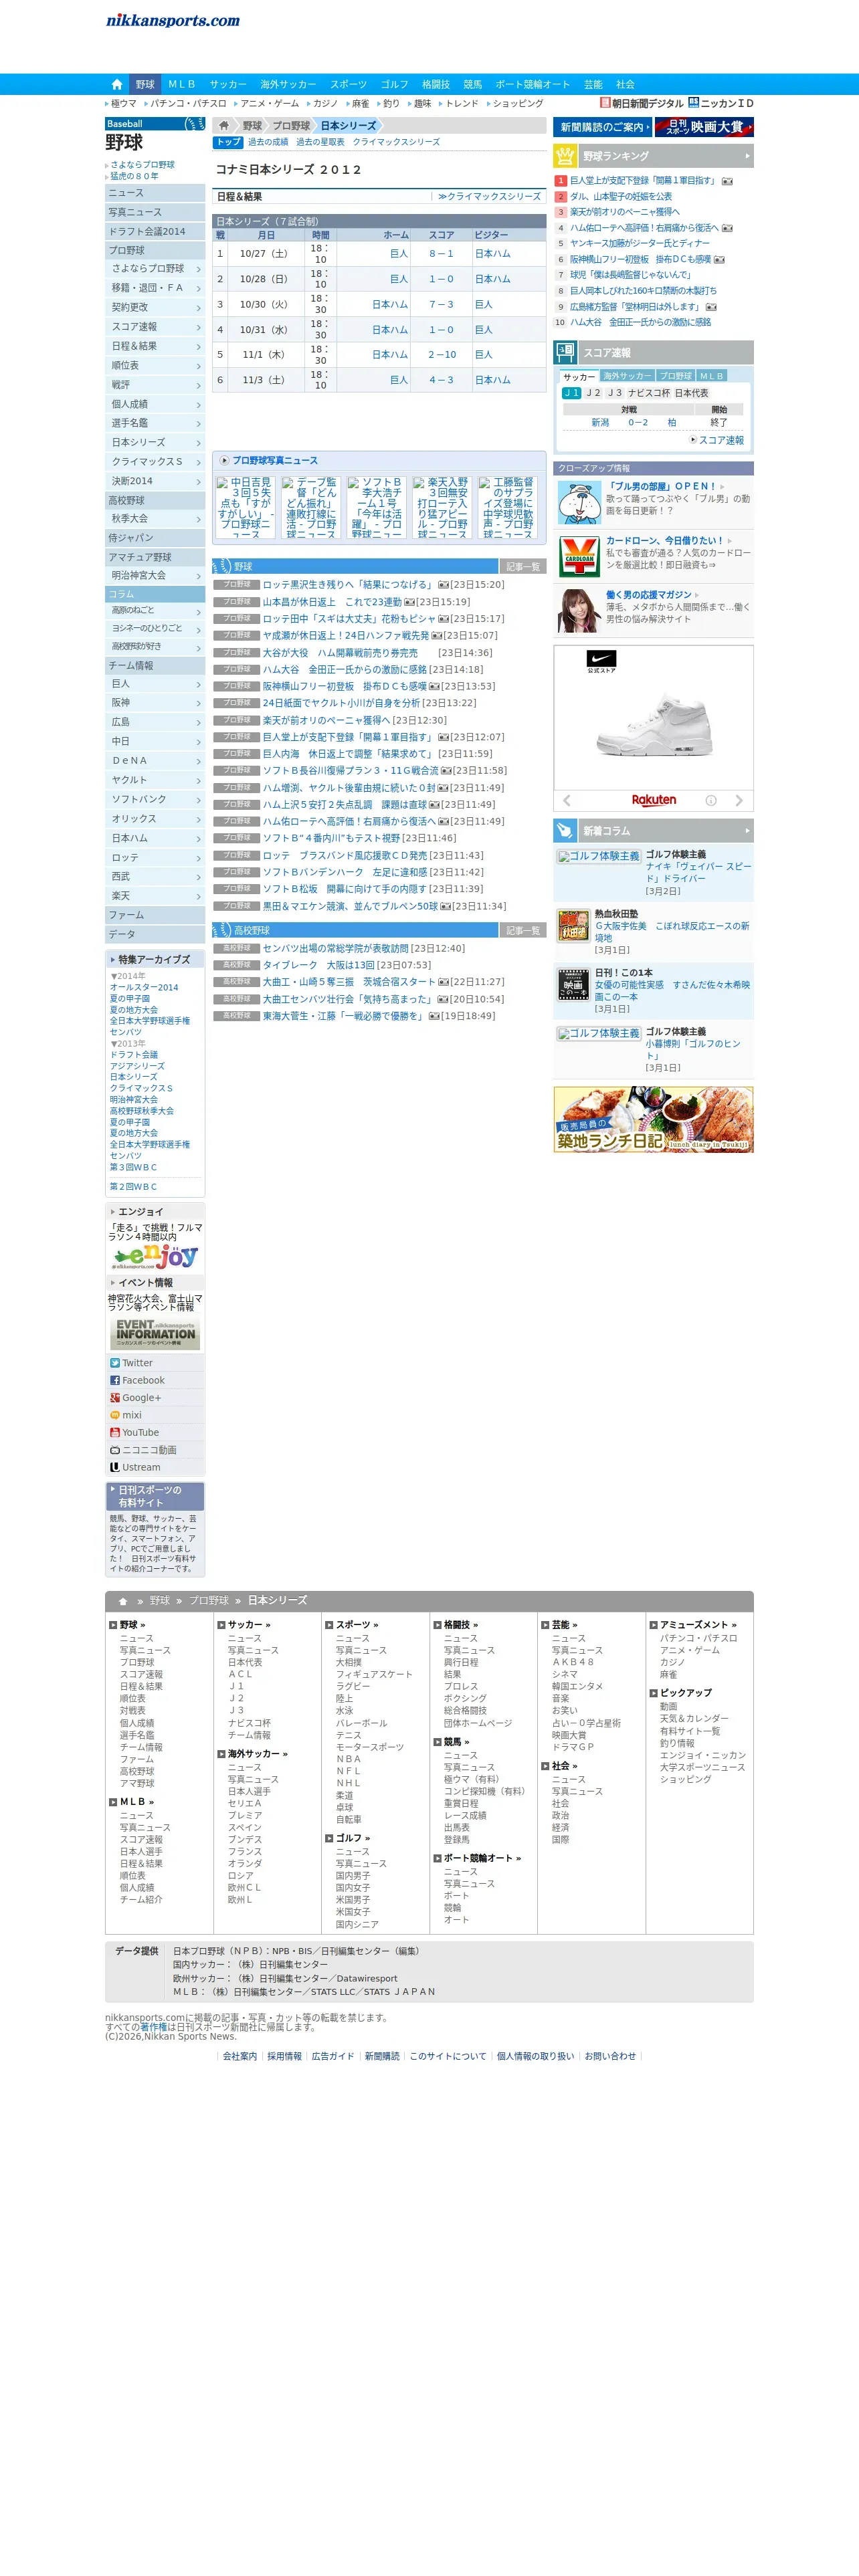Click the scoreboard icon beside スコア速報 header
Image resolution: width=859 pixels, height=2576 pixels.
(565, 352)
